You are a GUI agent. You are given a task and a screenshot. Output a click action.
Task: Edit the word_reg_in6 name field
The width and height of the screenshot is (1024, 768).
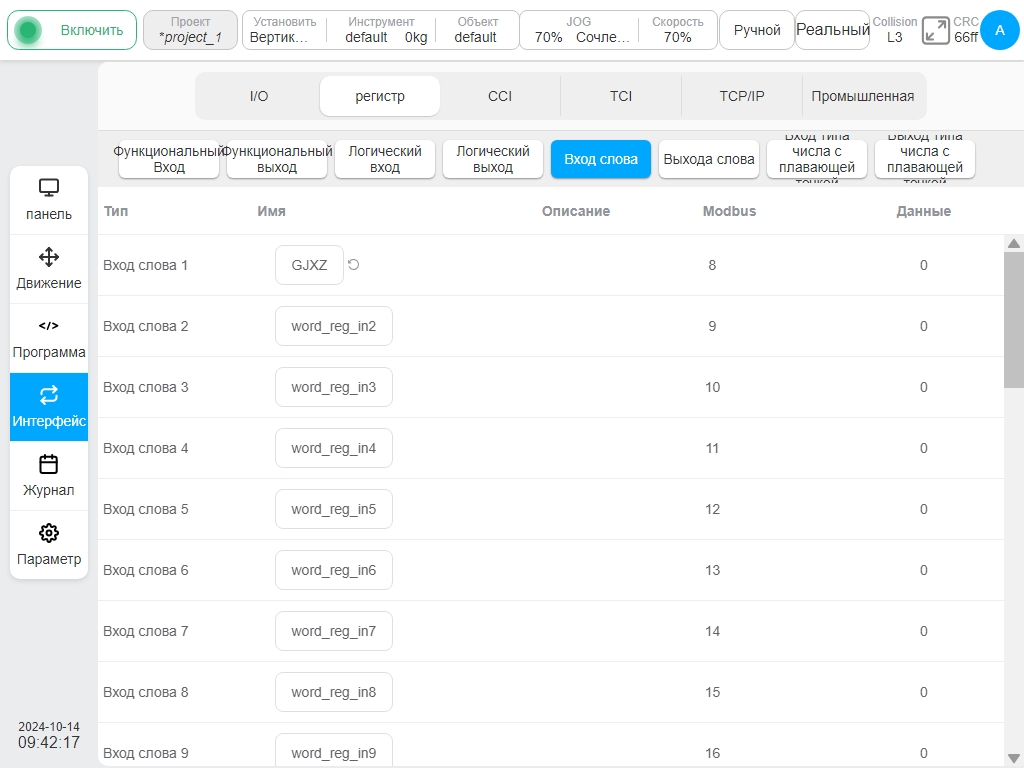tap(334, 570)
